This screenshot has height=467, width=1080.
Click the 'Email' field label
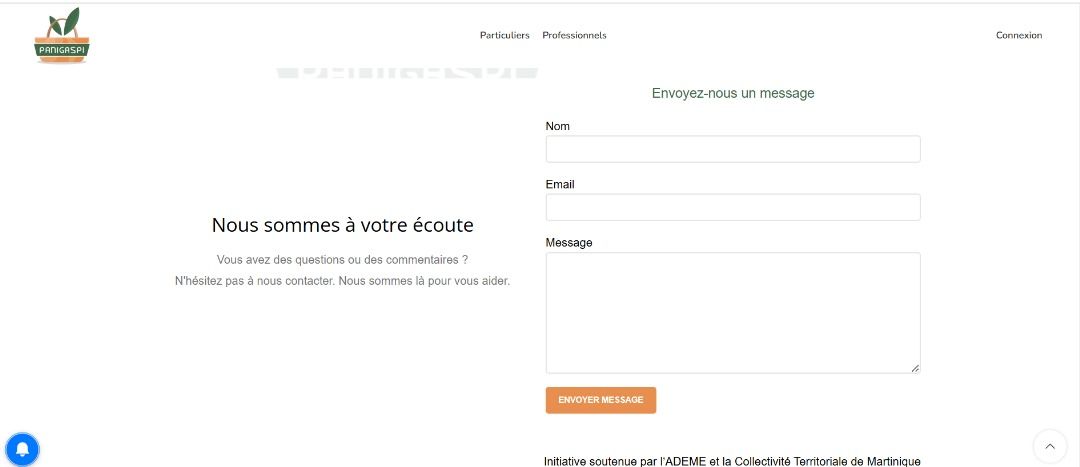click(x=559, y=185)
